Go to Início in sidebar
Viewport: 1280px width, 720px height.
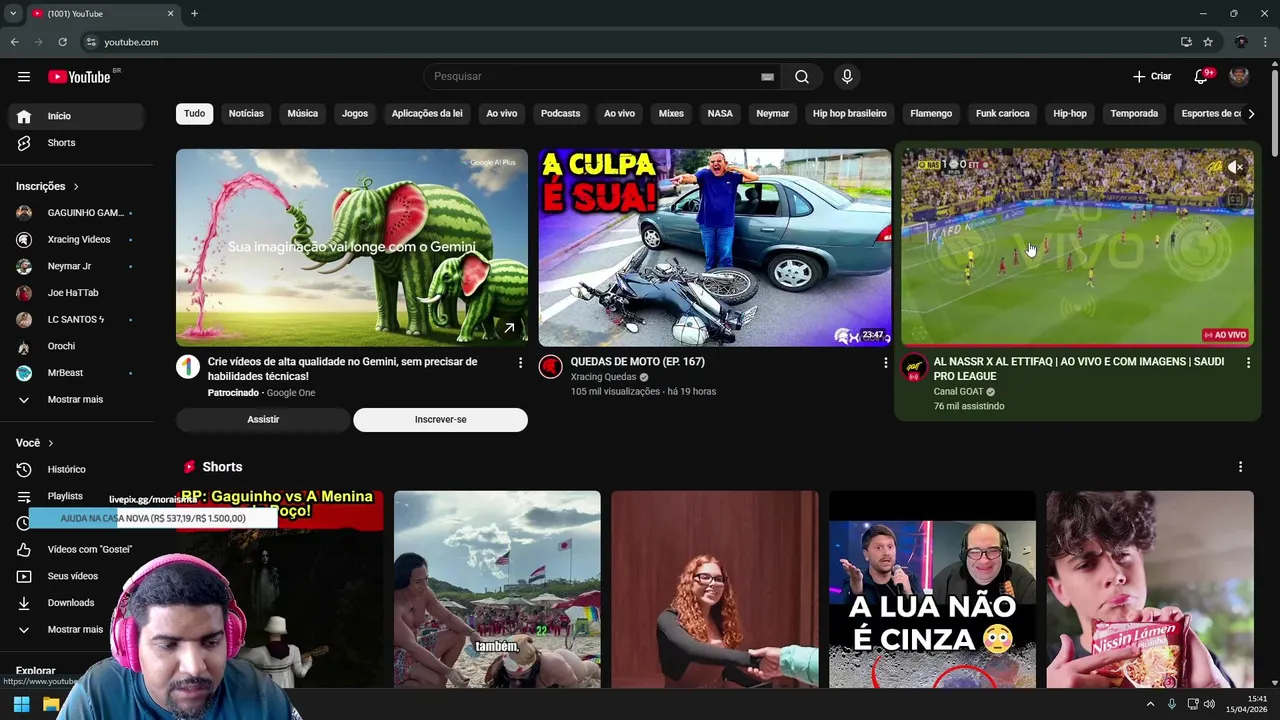tap(76, 116)
